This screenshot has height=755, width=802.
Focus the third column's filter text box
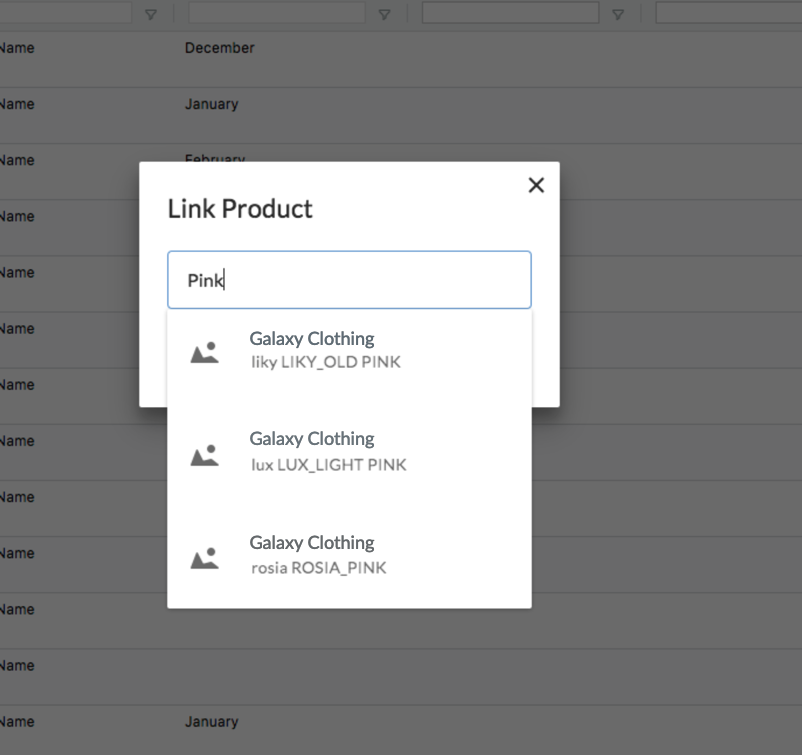tap(510, 13)
